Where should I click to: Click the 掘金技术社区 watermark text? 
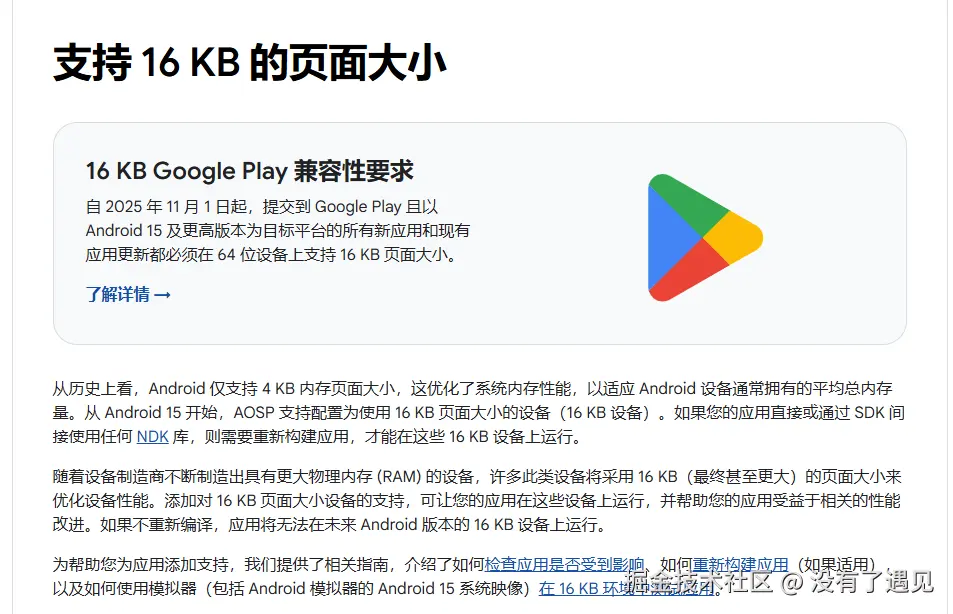click(x=699, y=582)
